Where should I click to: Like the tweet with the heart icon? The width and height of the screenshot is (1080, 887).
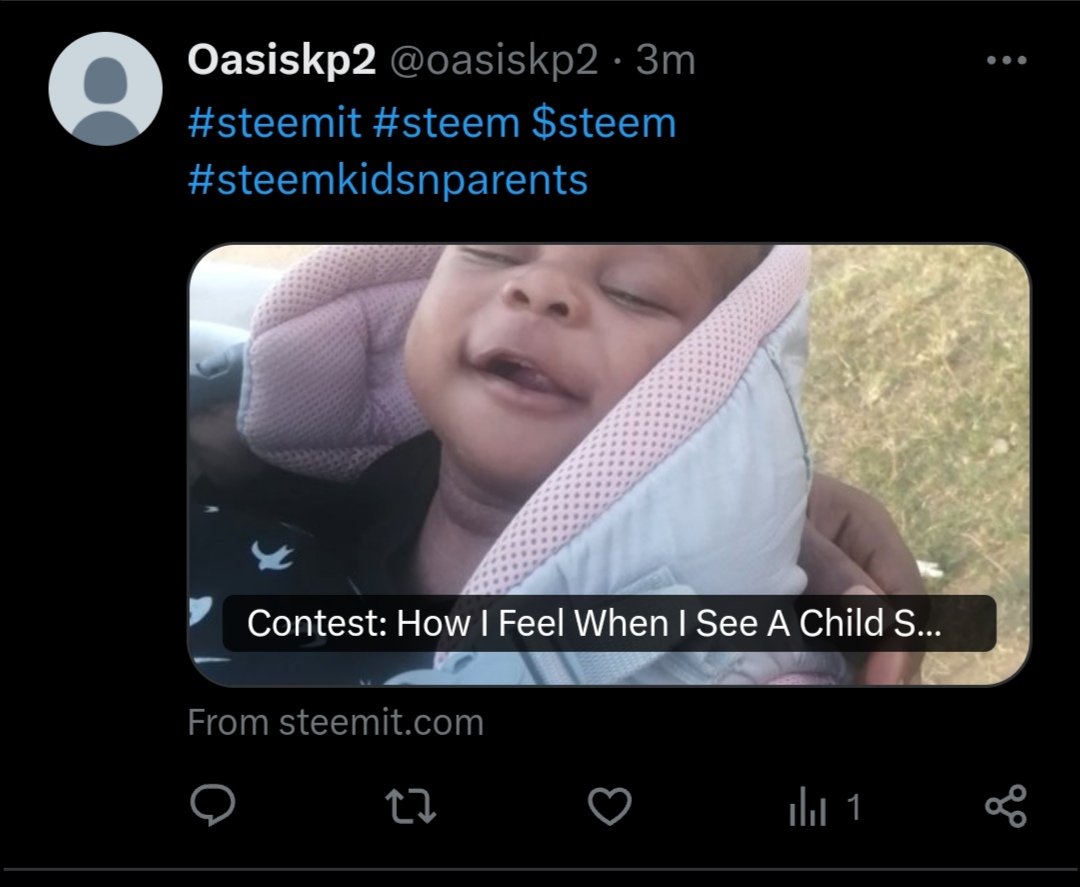coord(610,806)
